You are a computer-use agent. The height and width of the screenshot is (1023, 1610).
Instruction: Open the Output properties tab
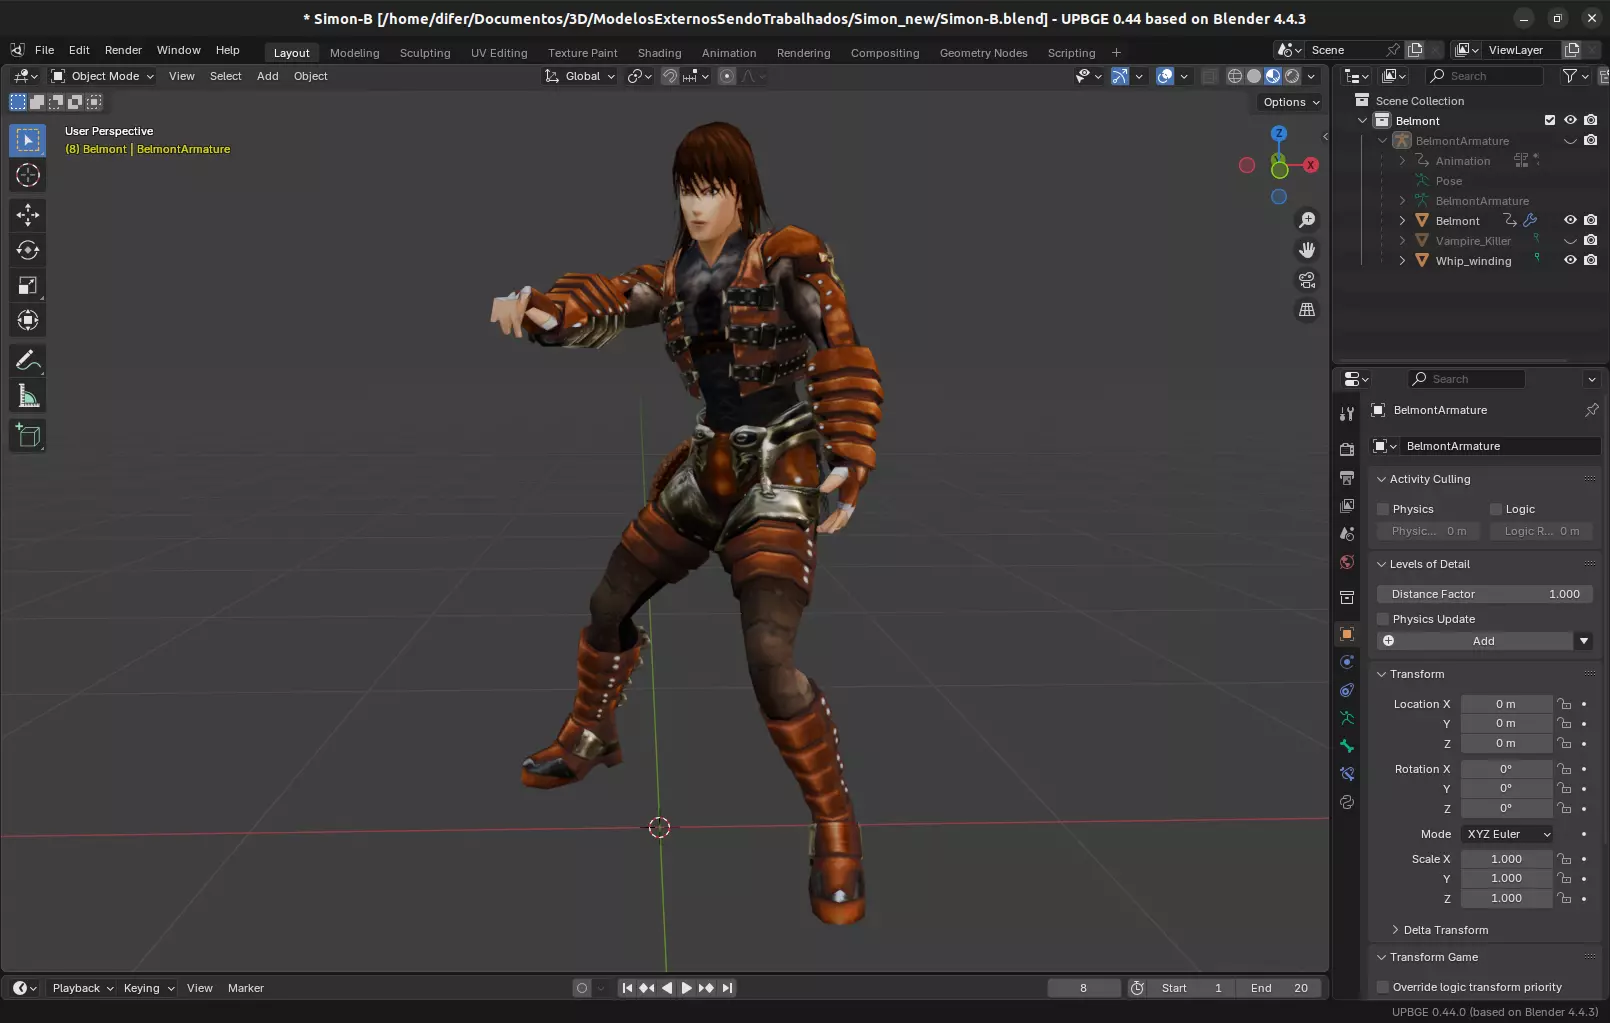pos(1347,478)
